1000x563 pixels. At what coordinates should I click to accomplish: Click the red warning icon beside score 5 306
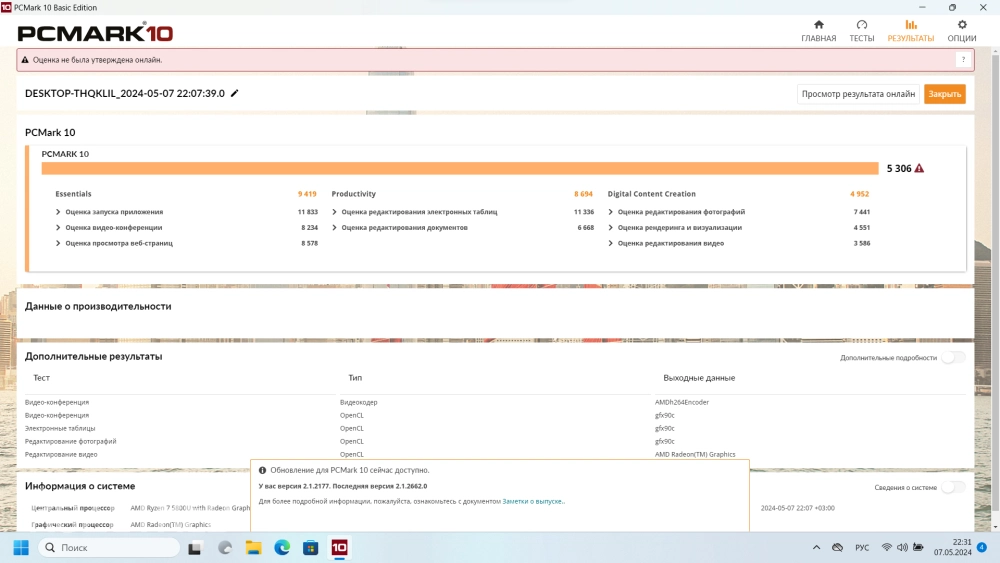tap(919, 168)
